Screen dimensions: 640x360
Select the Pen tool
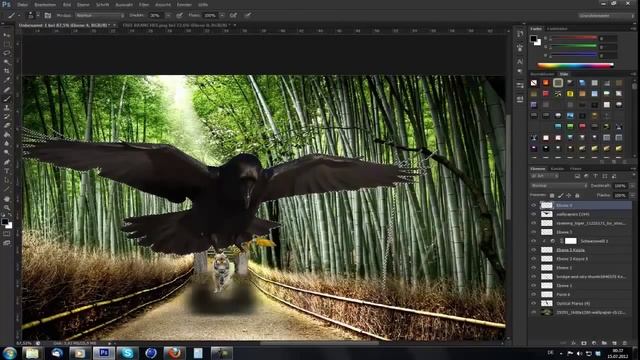point(7,162)
